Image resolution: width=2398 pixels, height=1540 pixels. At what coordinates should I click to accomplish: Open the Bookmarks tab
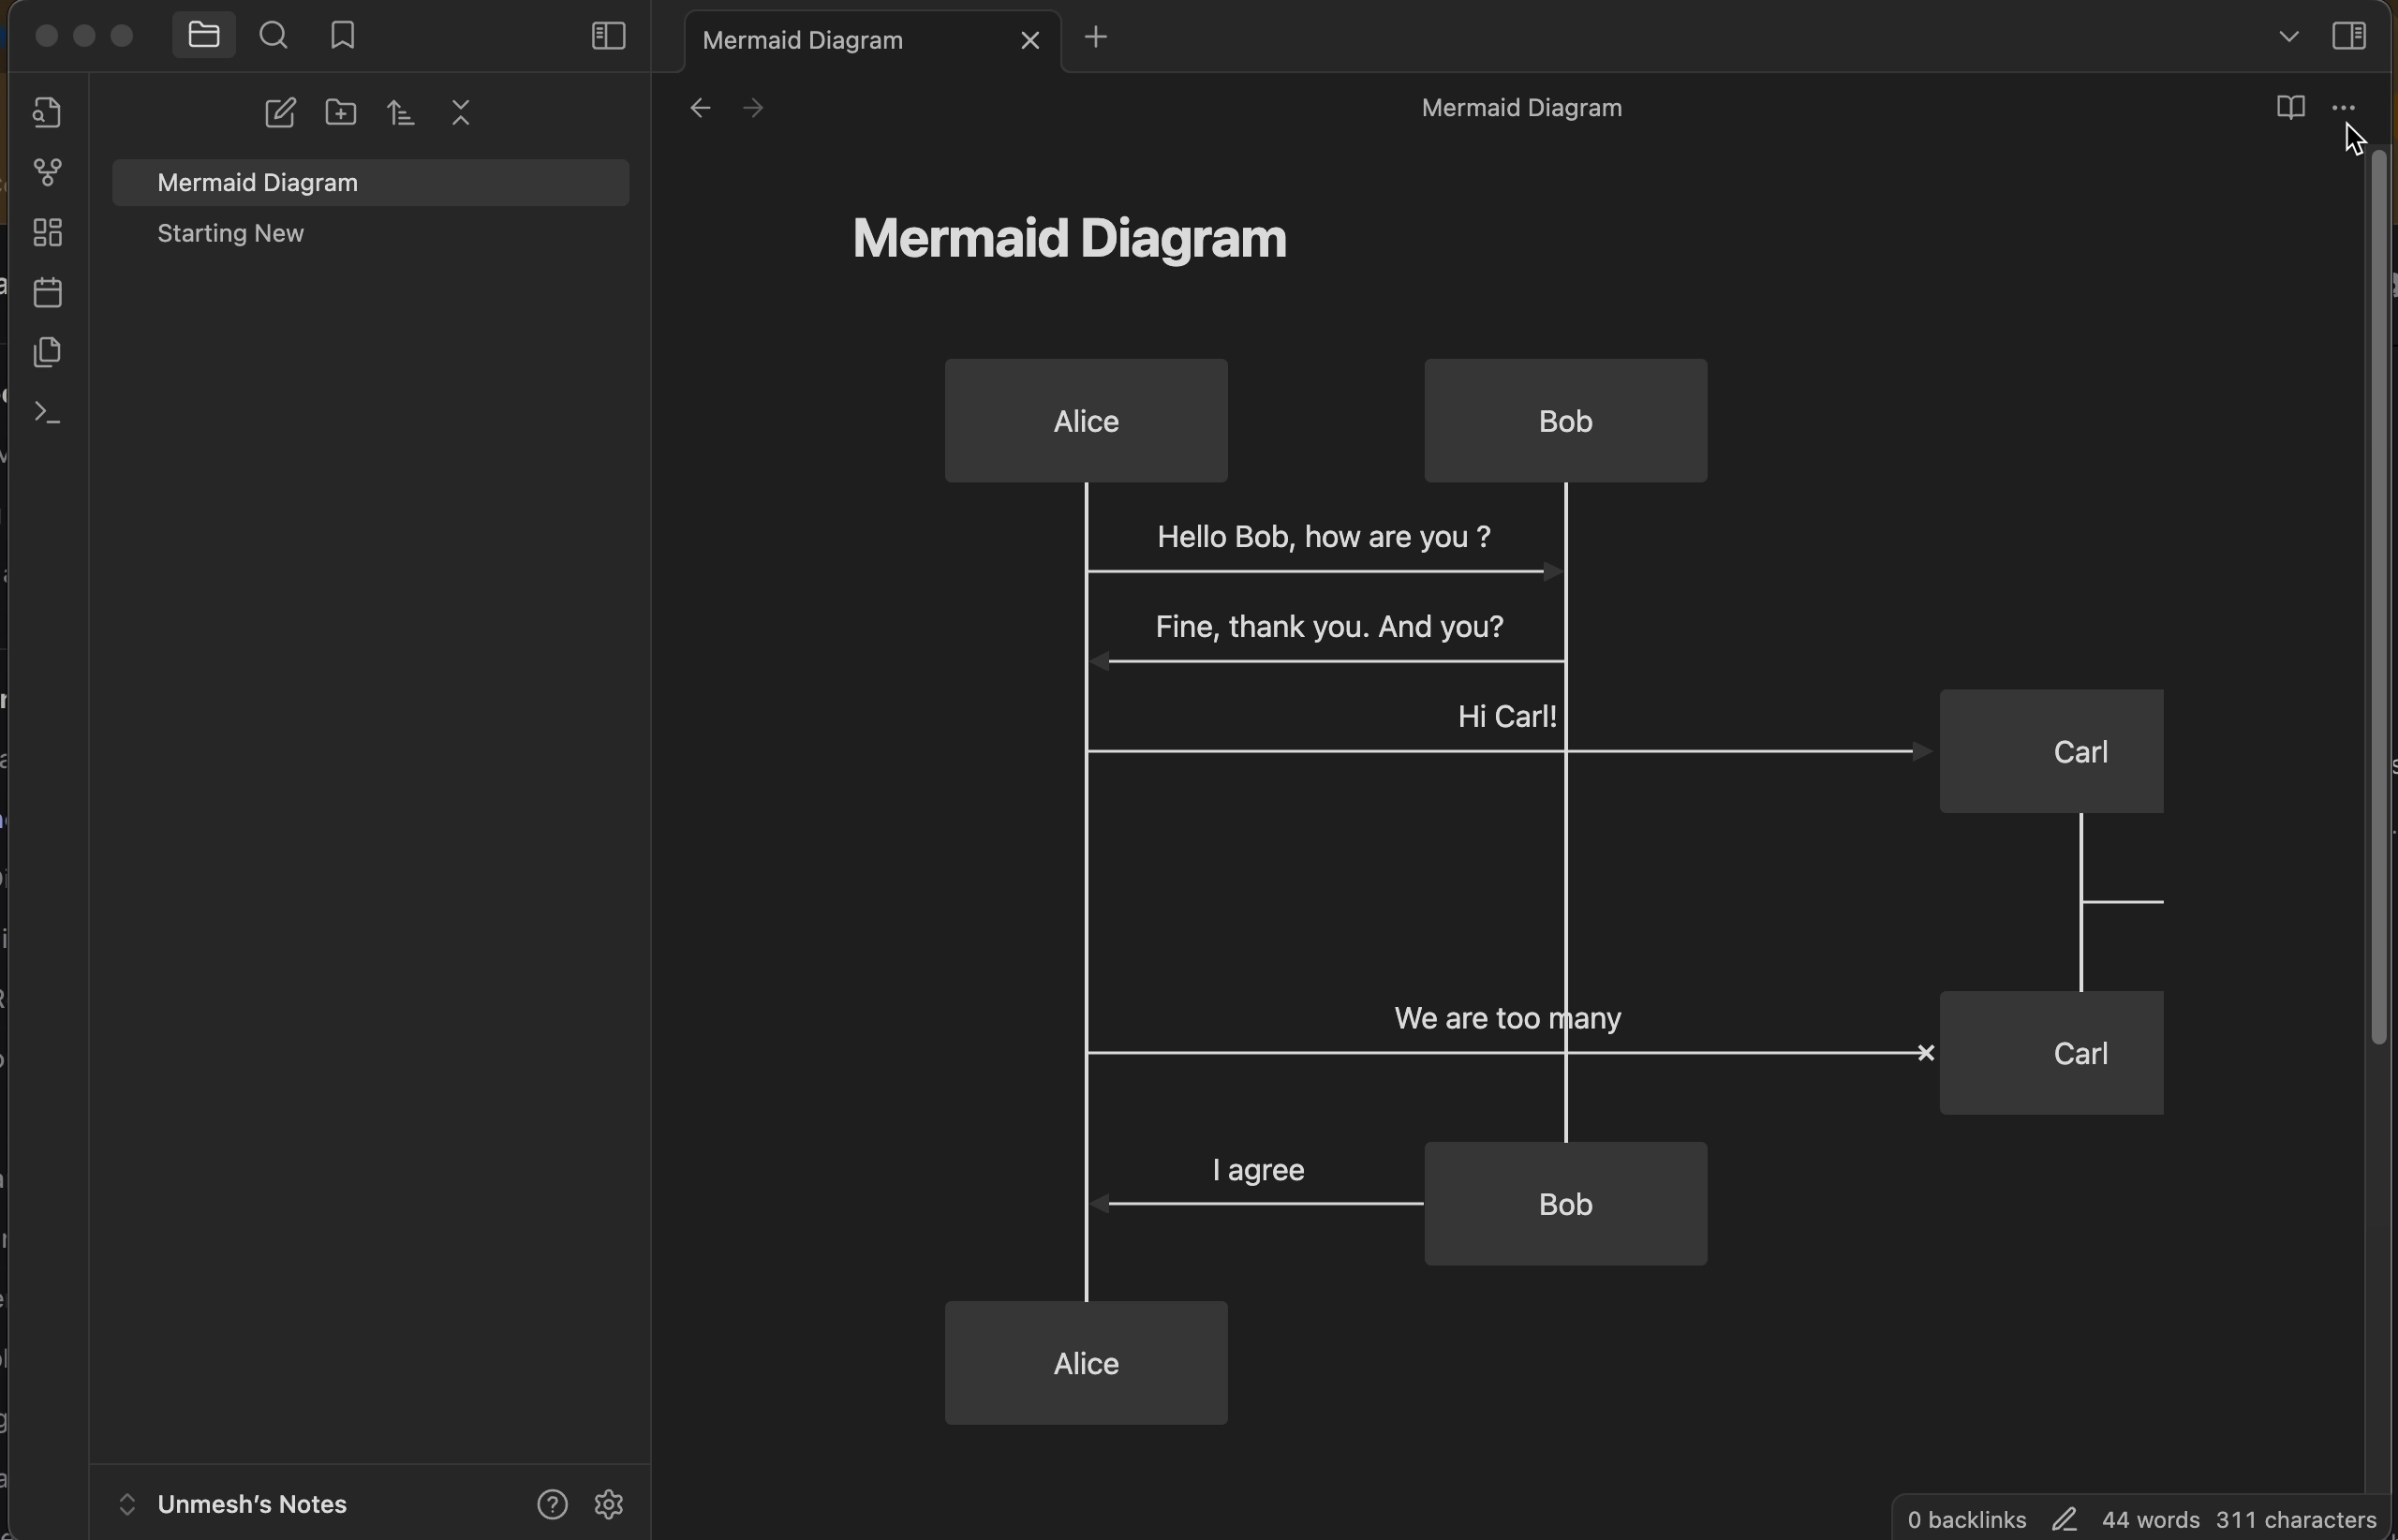(x=343, y=37)
